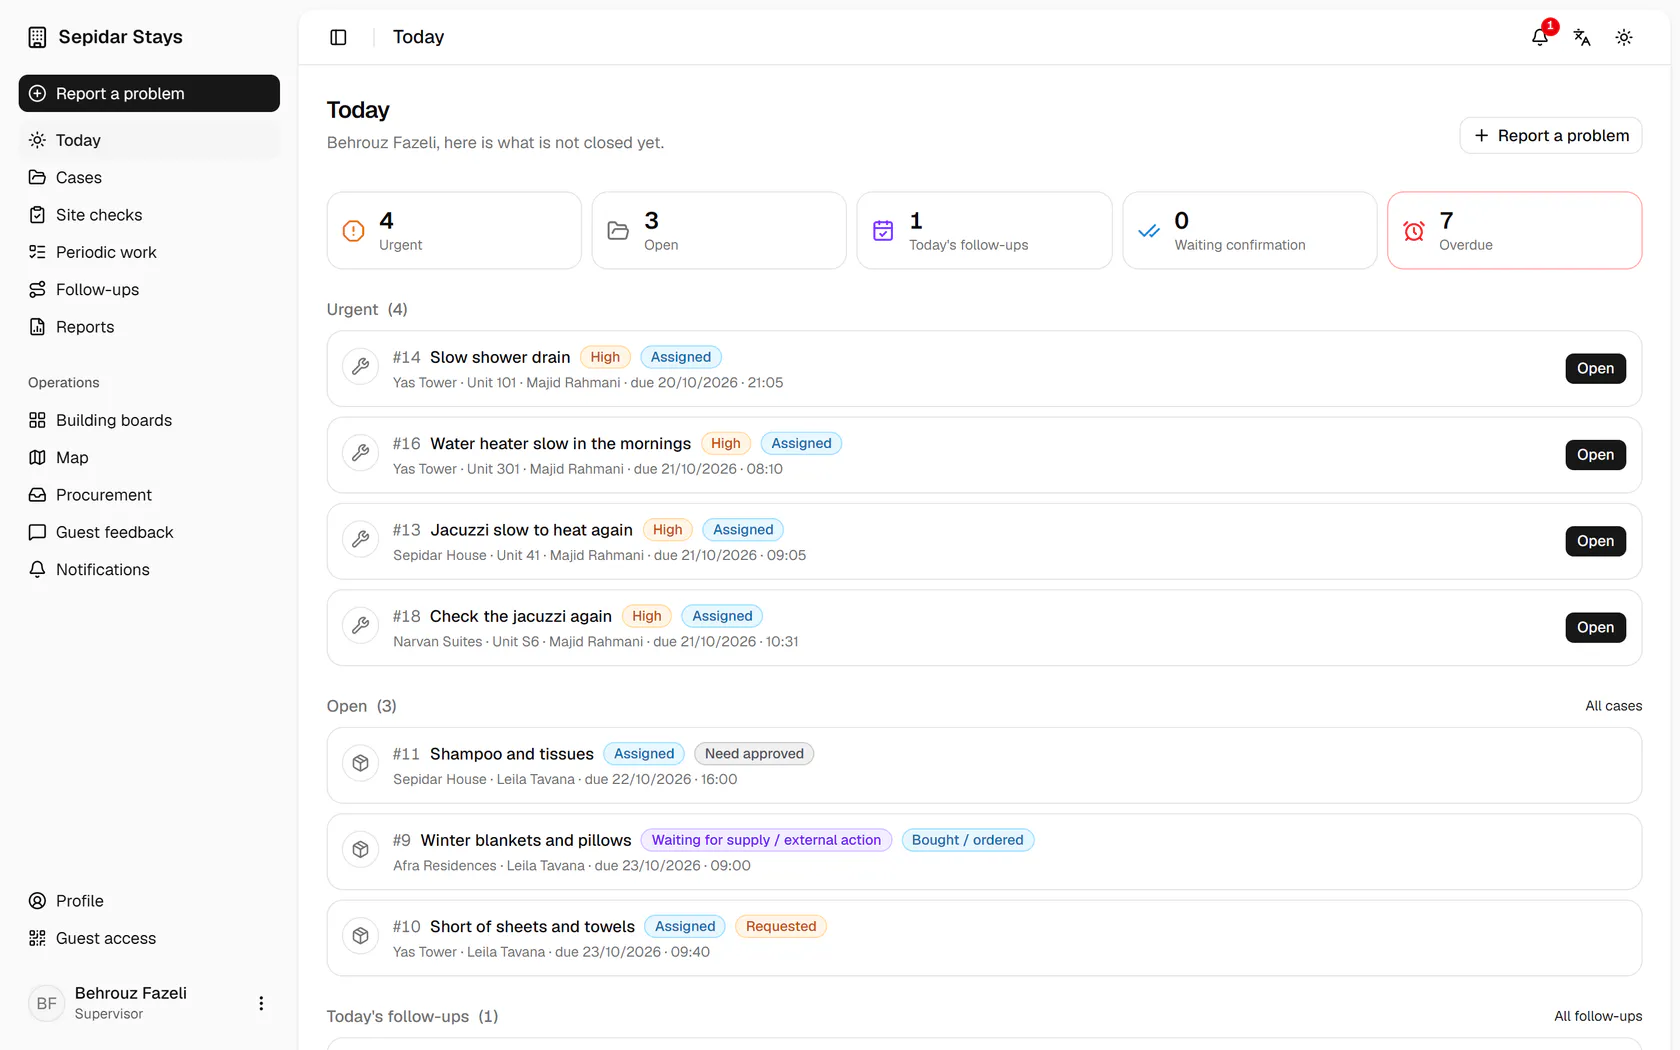This screenshot has width=1680, height=1050.
Task: Go to Today in sidebar
Action: pyautogui.click(x=149, y=140)
